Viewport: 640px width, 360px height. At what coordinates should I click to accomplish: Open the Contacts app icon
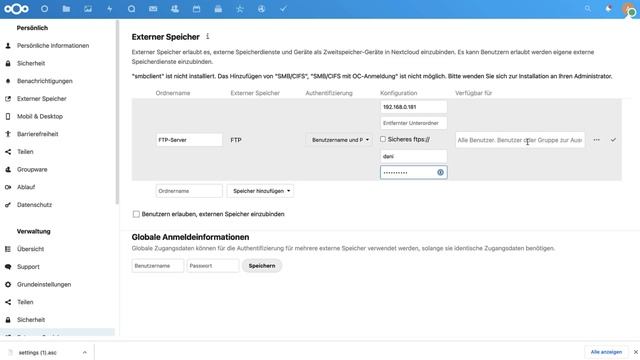click(175, 9)
